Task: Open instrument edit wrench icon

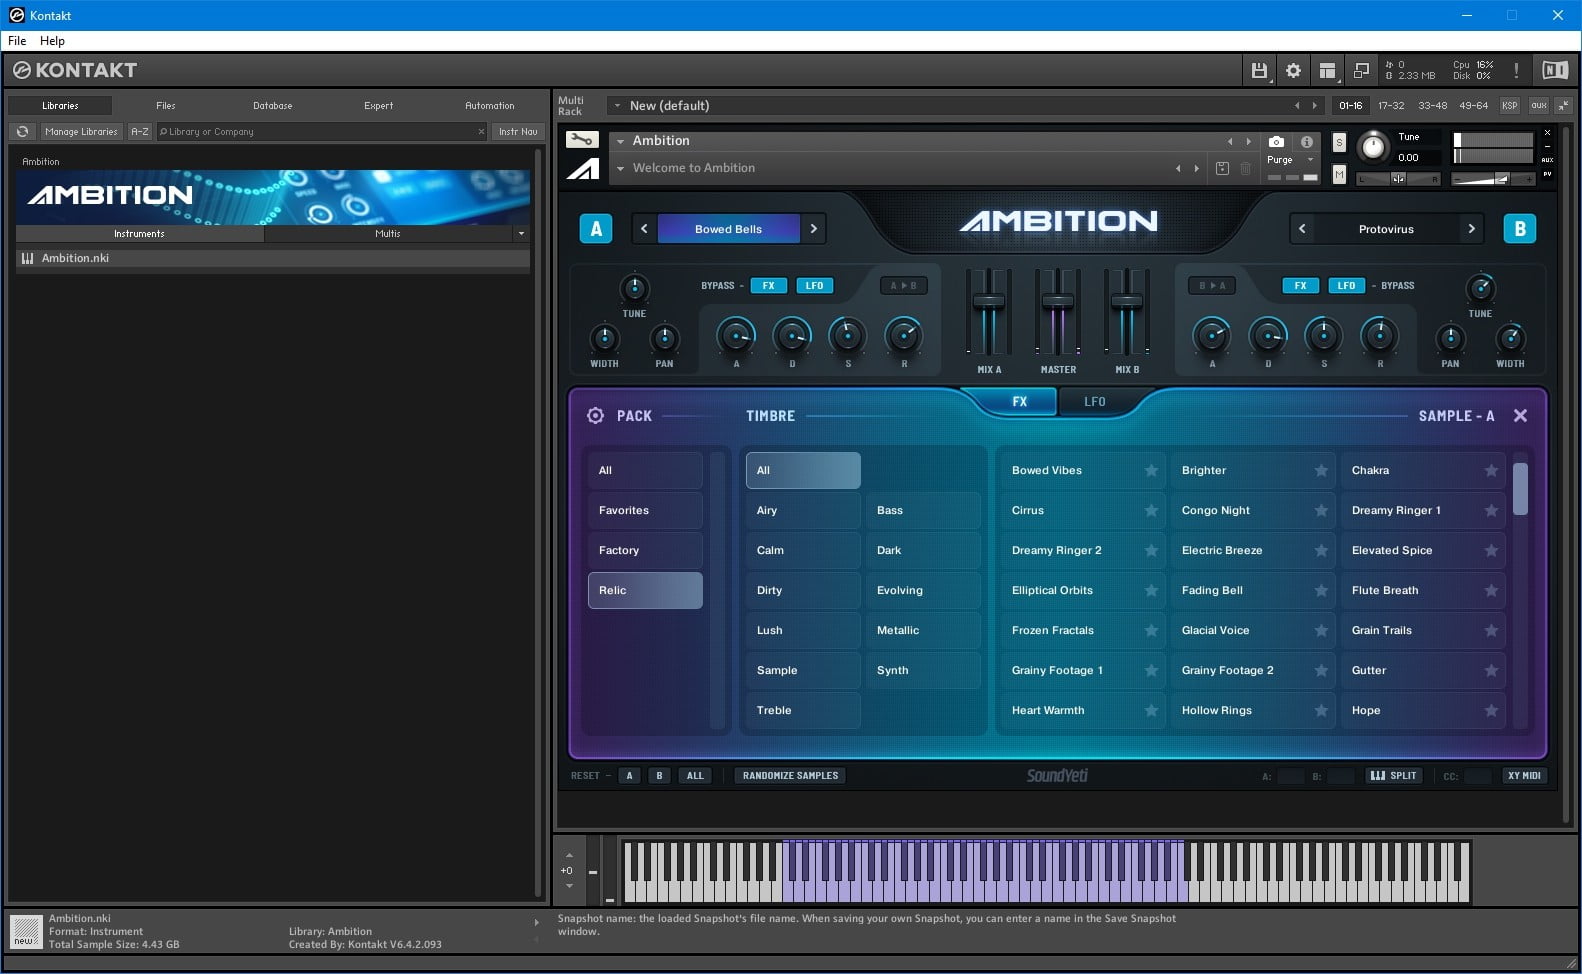Action: [x=582, y=140]
